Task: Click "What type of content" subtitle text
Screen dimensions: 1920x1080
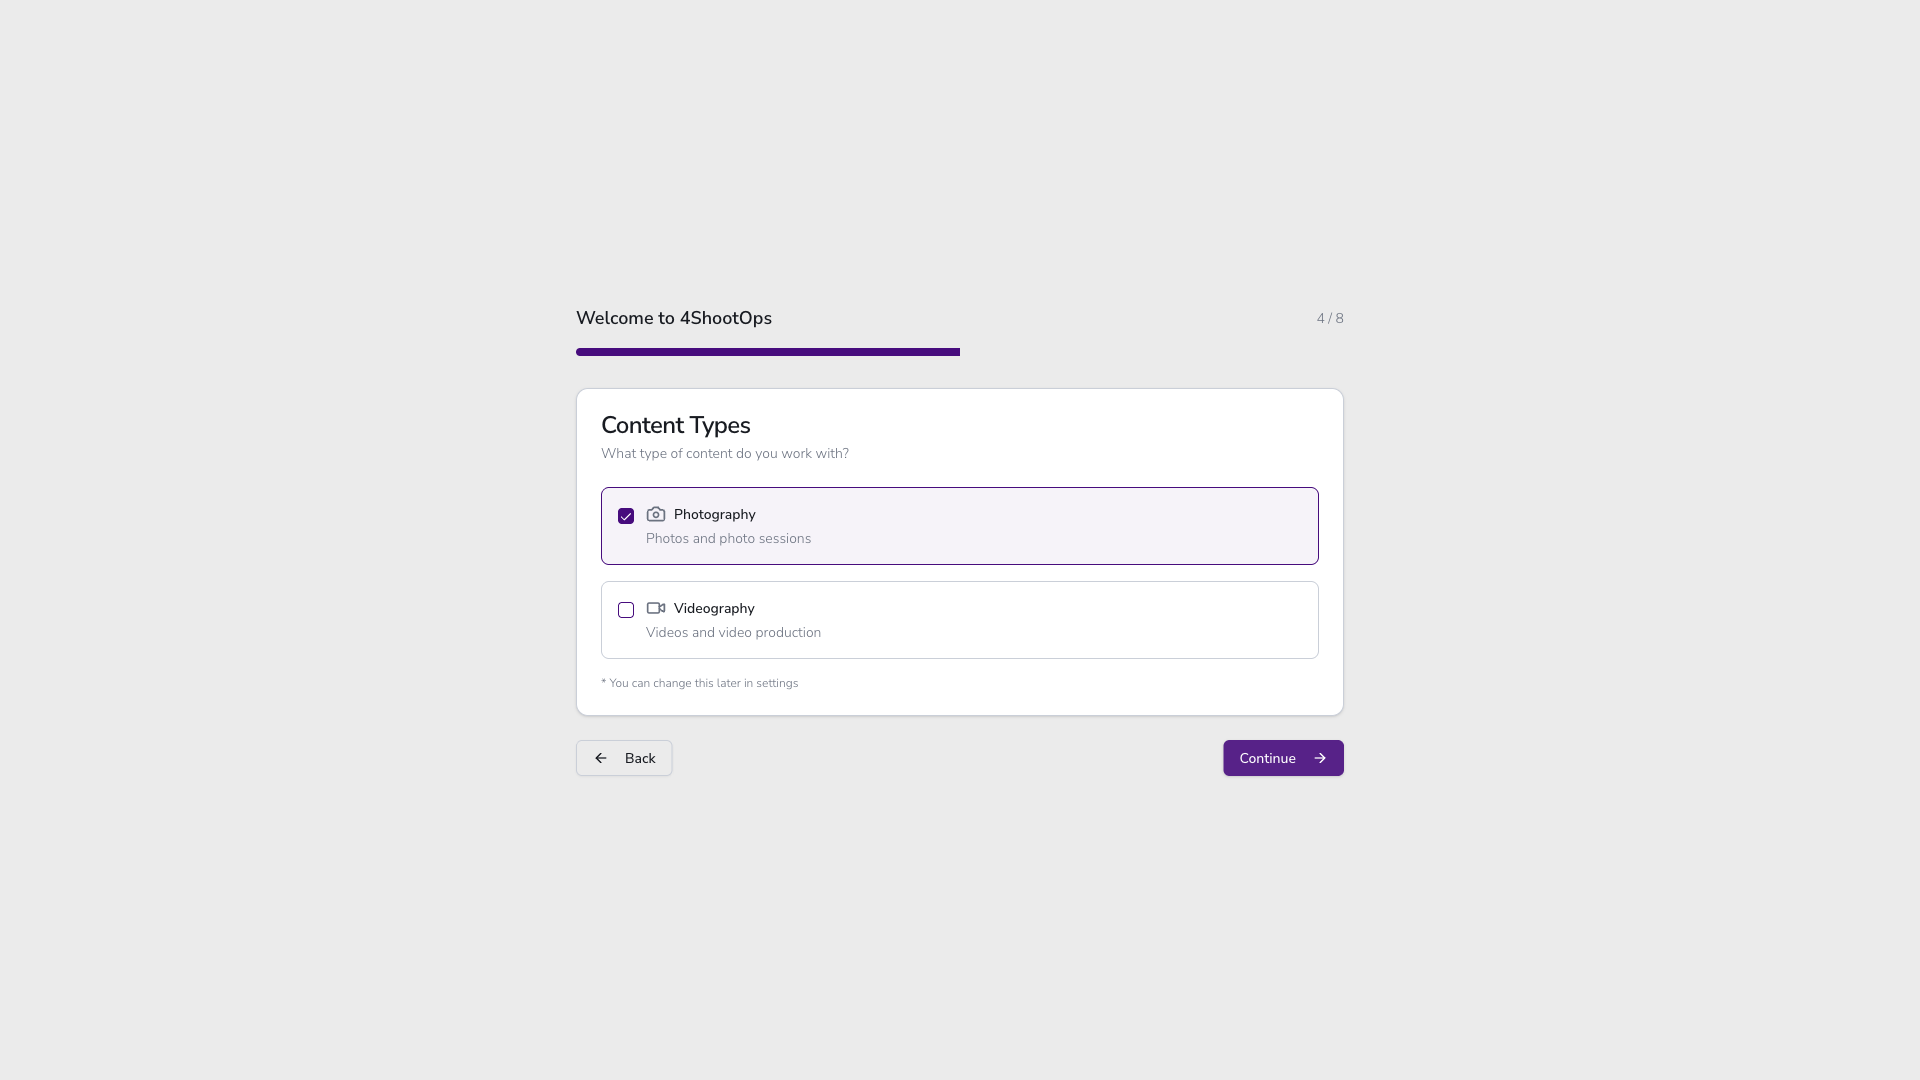Action: click(x=724, y=454)
